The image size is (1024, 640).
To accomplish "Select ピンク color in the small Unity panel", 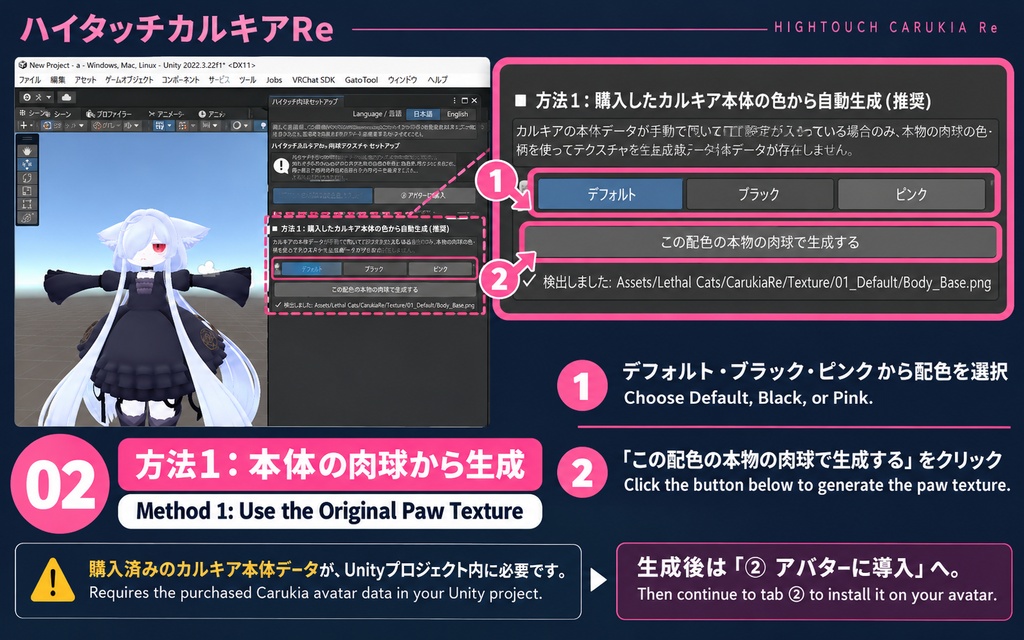I will [x=440, y=268].
